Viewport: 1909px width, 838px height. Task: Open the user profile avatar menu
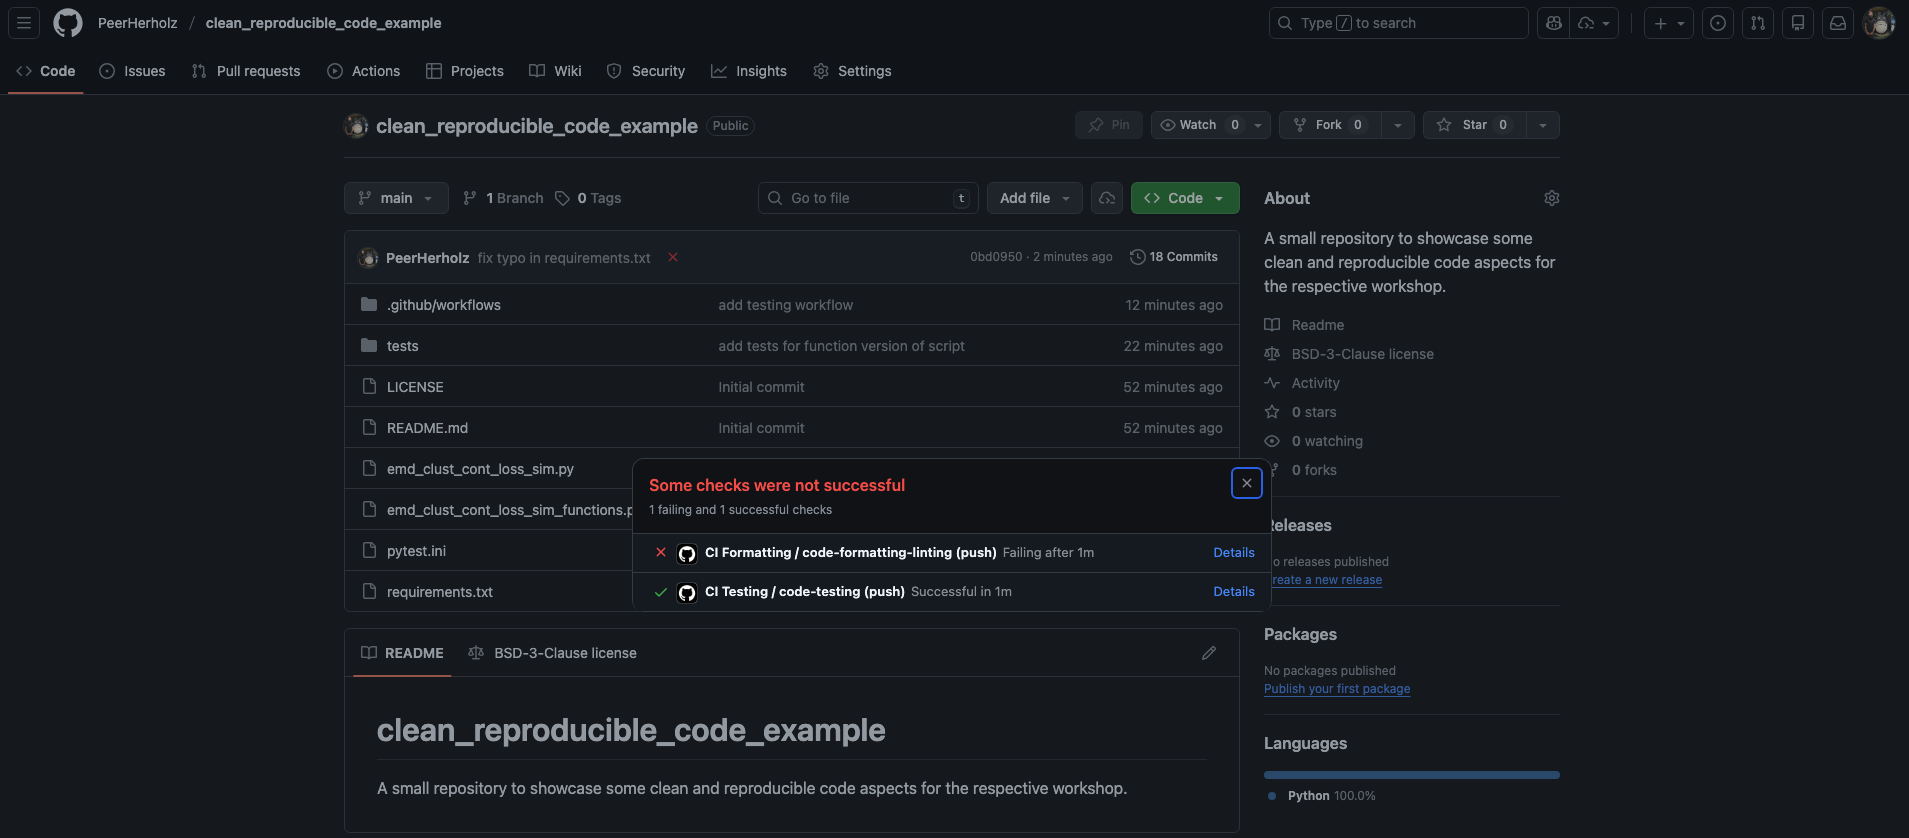(1879, 23)
